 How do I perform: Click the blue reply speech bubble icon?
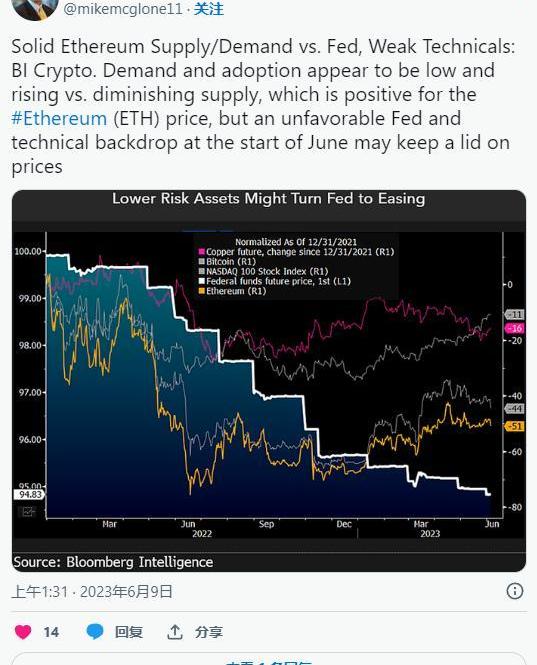tap(95, 631)
